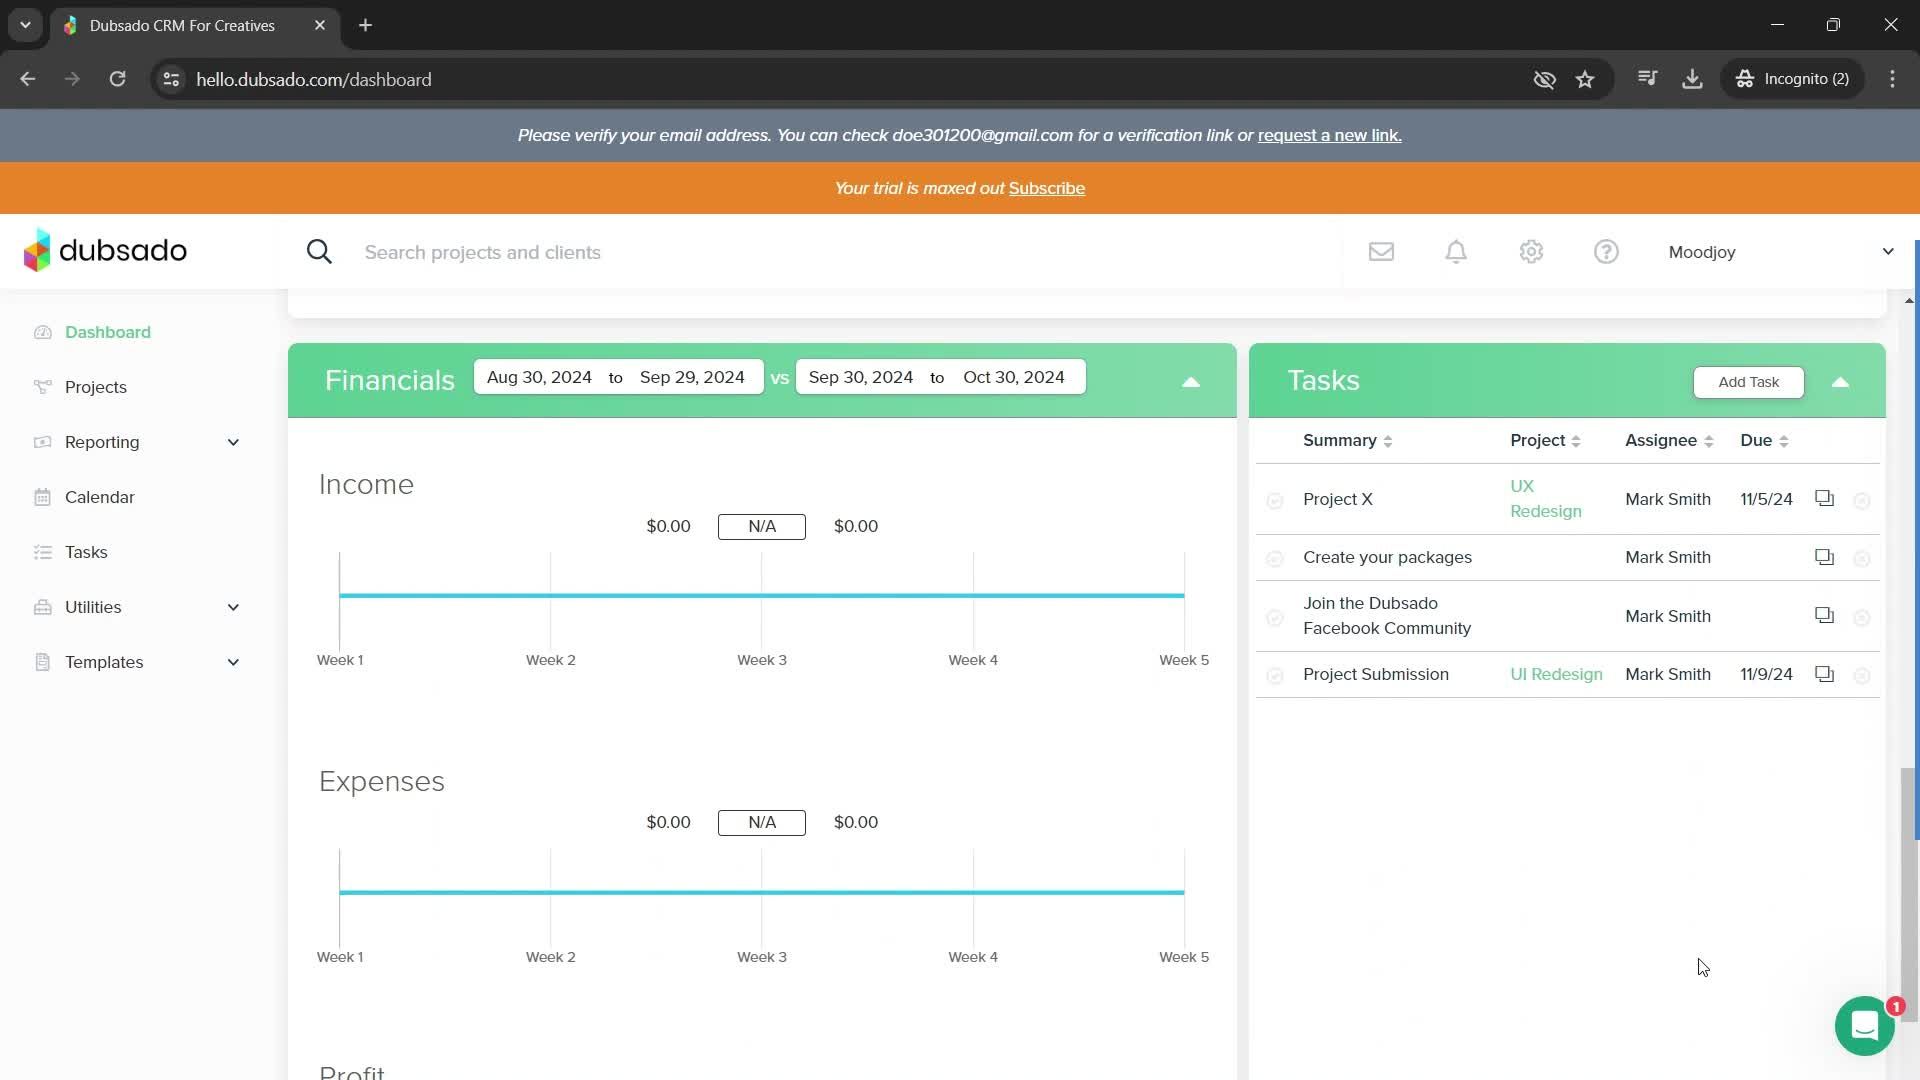Open Chrome three-dot menu
The image size is (1920, 1080).
click(1892, 79)
